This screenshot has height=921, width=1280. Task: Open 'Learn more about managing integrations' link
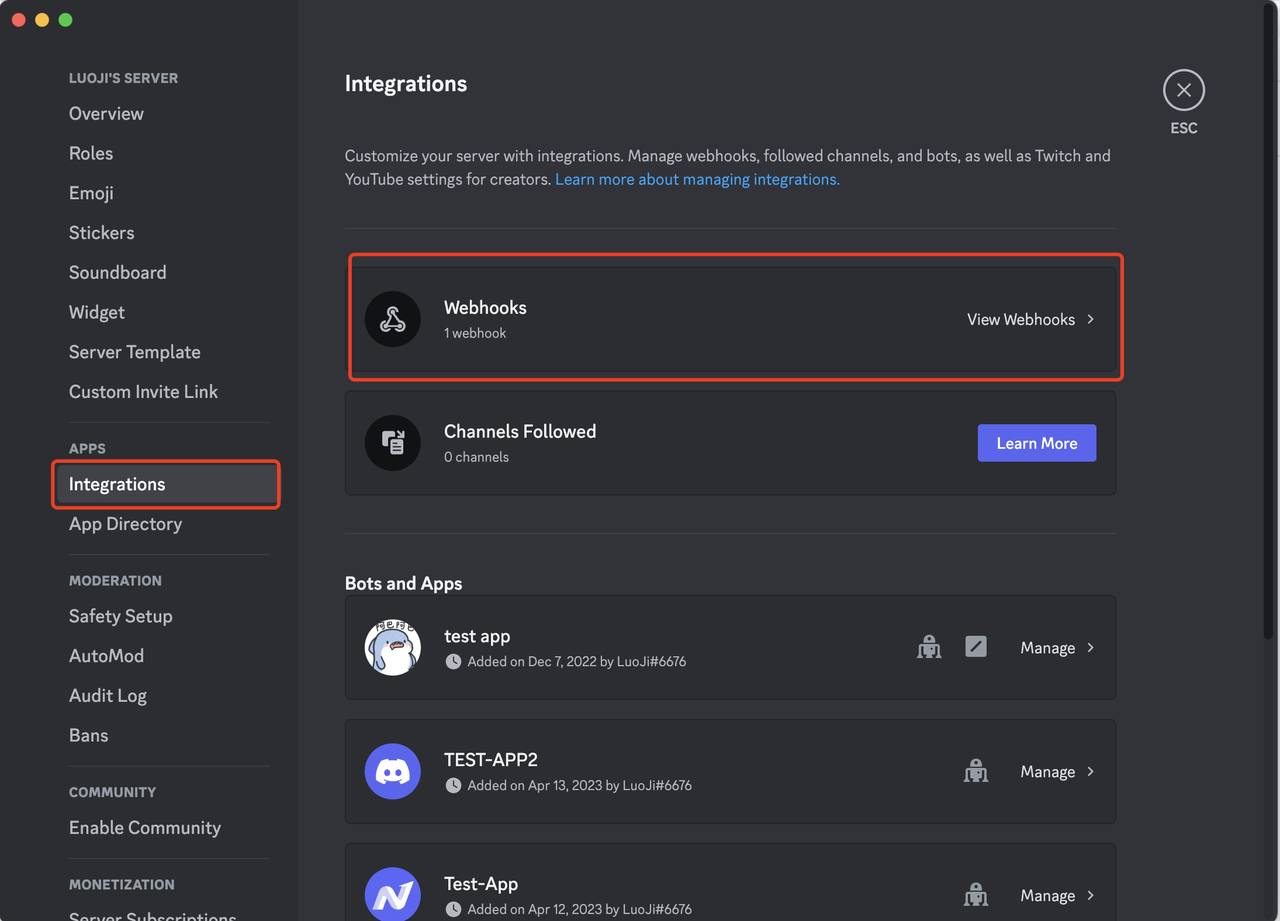[x=697, y=179]
